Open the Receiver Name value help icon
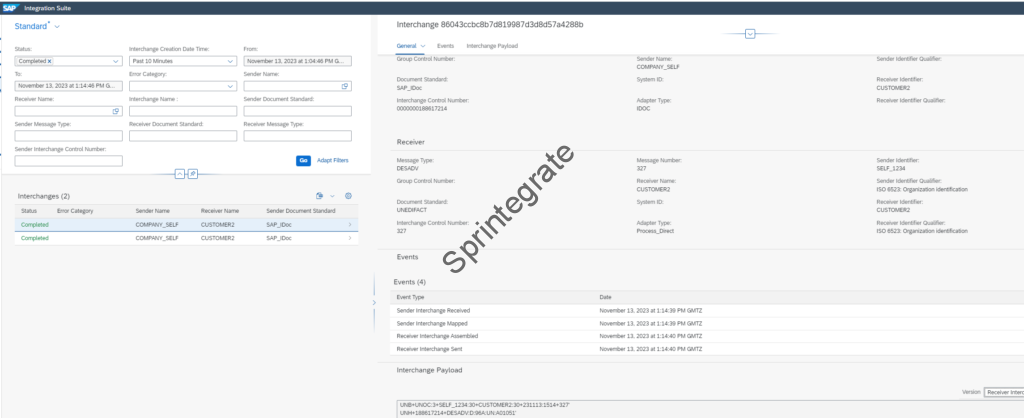Viewport: 1024px width, 418px height. pyautogui.click(x=116, y=111)
